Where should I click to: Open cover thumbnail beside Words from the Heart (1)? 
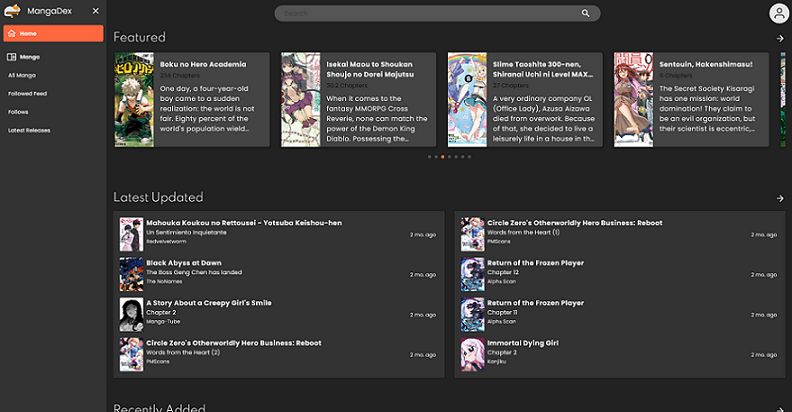tap(472, 234)
